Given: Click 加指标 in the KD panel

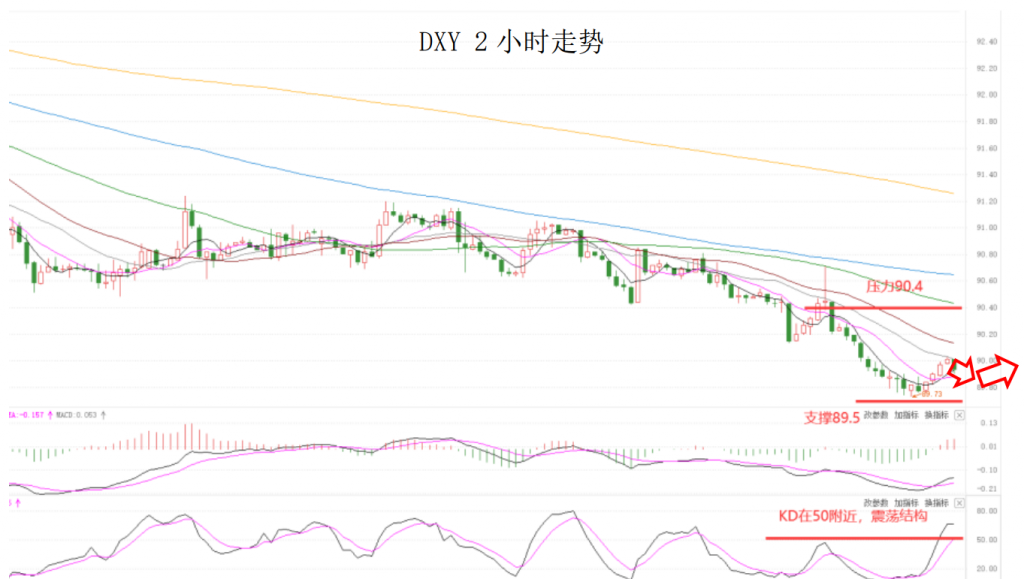Looking at the screenshot, I should coord(906,503).
